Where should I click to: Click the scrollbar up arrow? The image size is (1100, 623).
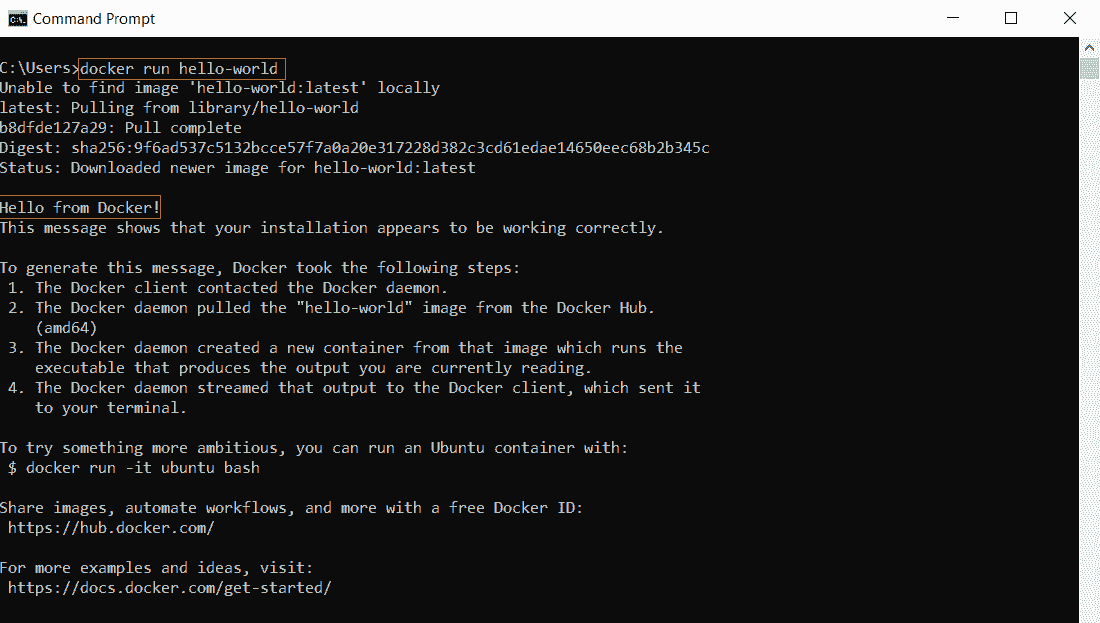point(1089,48)
